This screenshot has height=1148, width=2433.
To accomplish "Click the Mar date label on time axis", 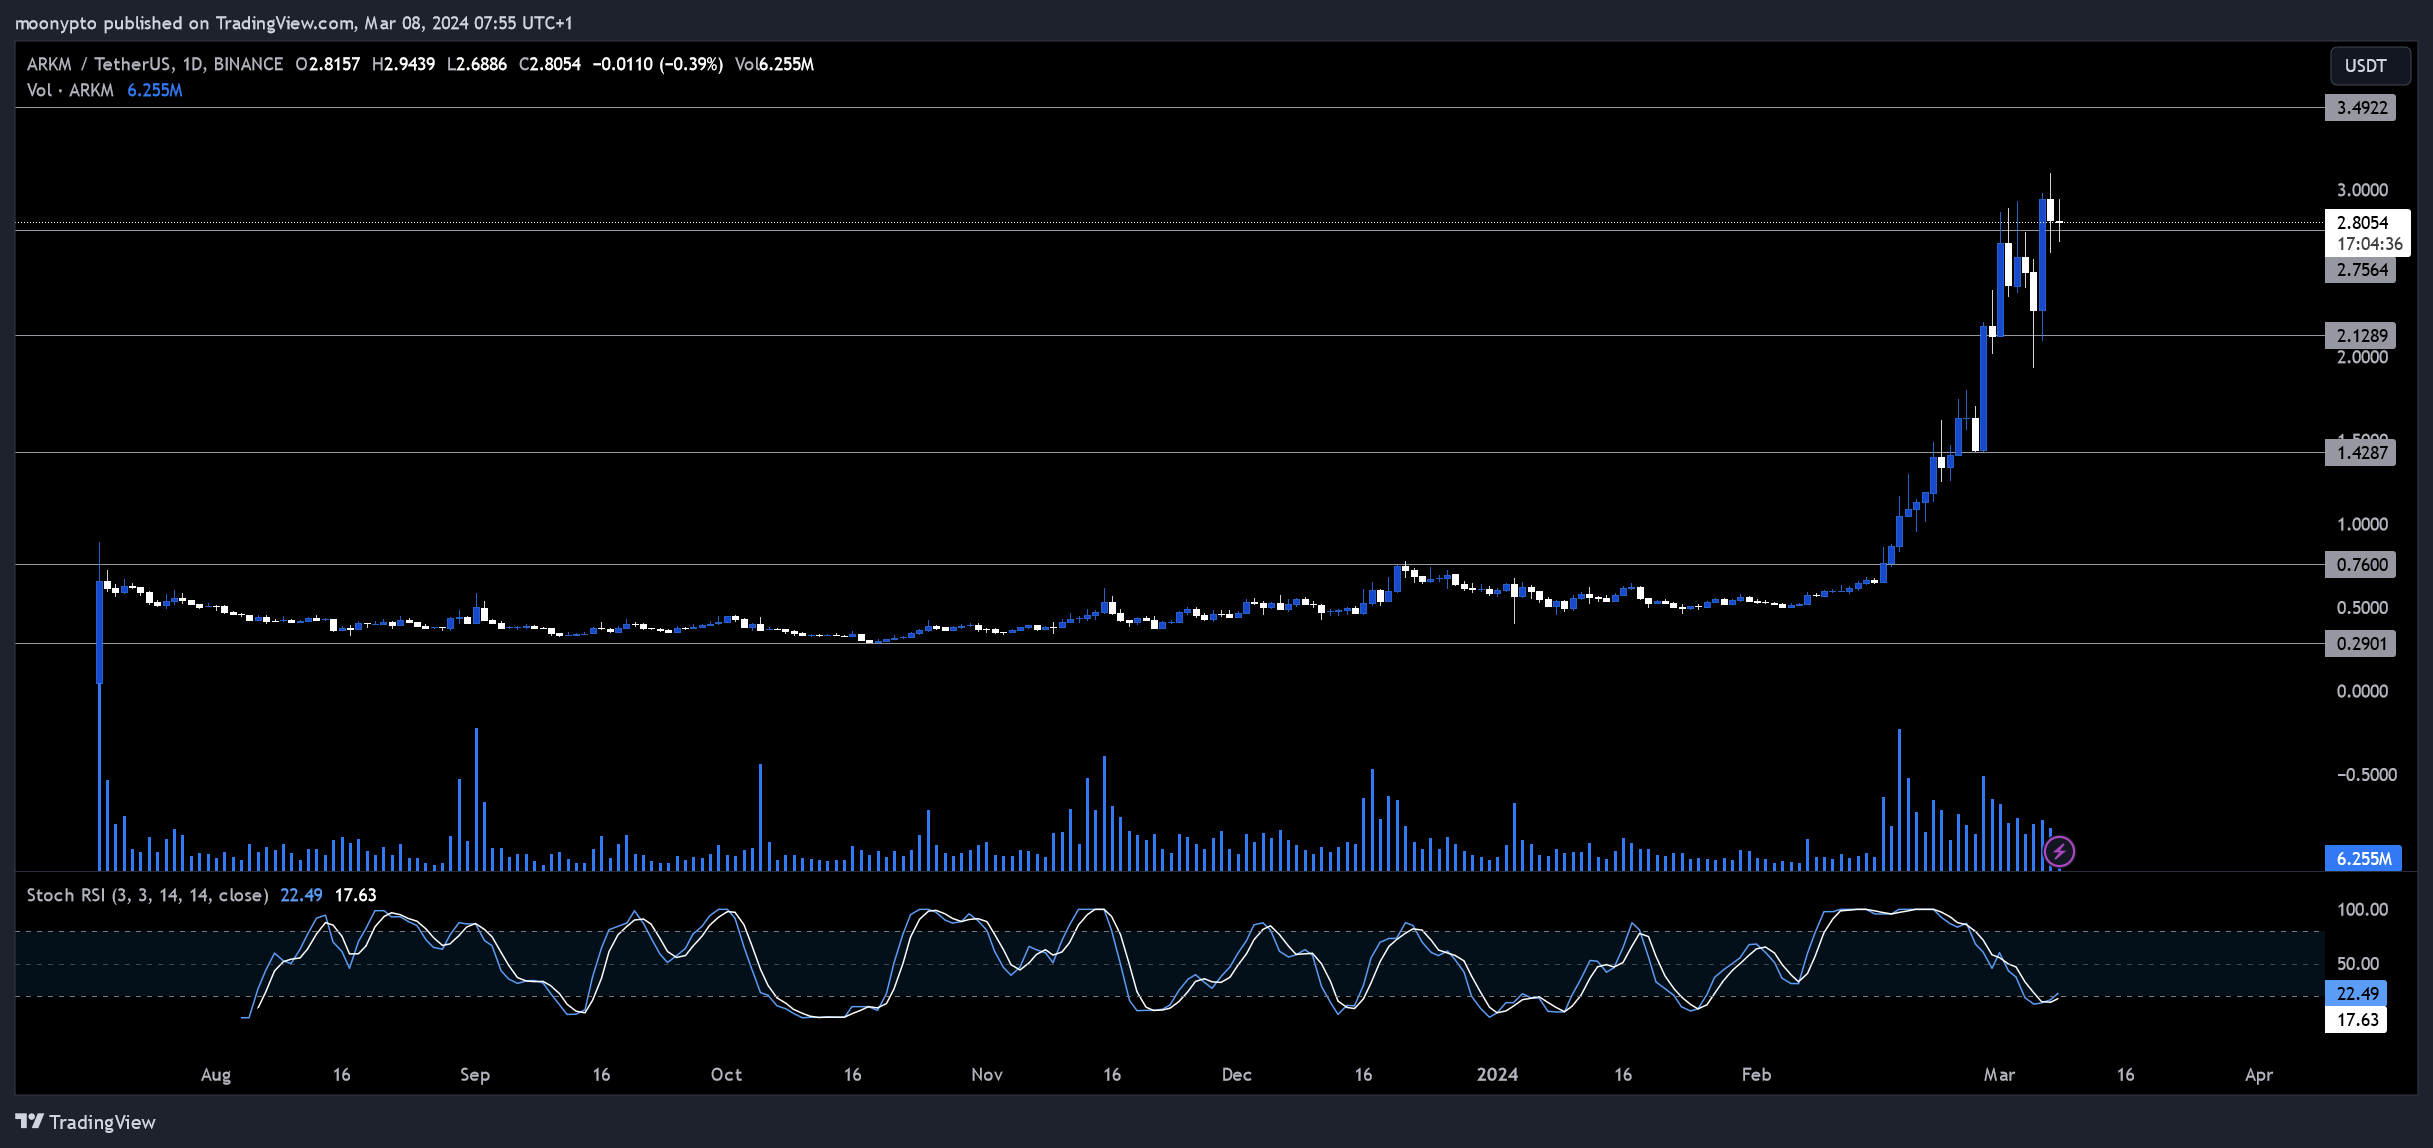I will point(1999,1075).
